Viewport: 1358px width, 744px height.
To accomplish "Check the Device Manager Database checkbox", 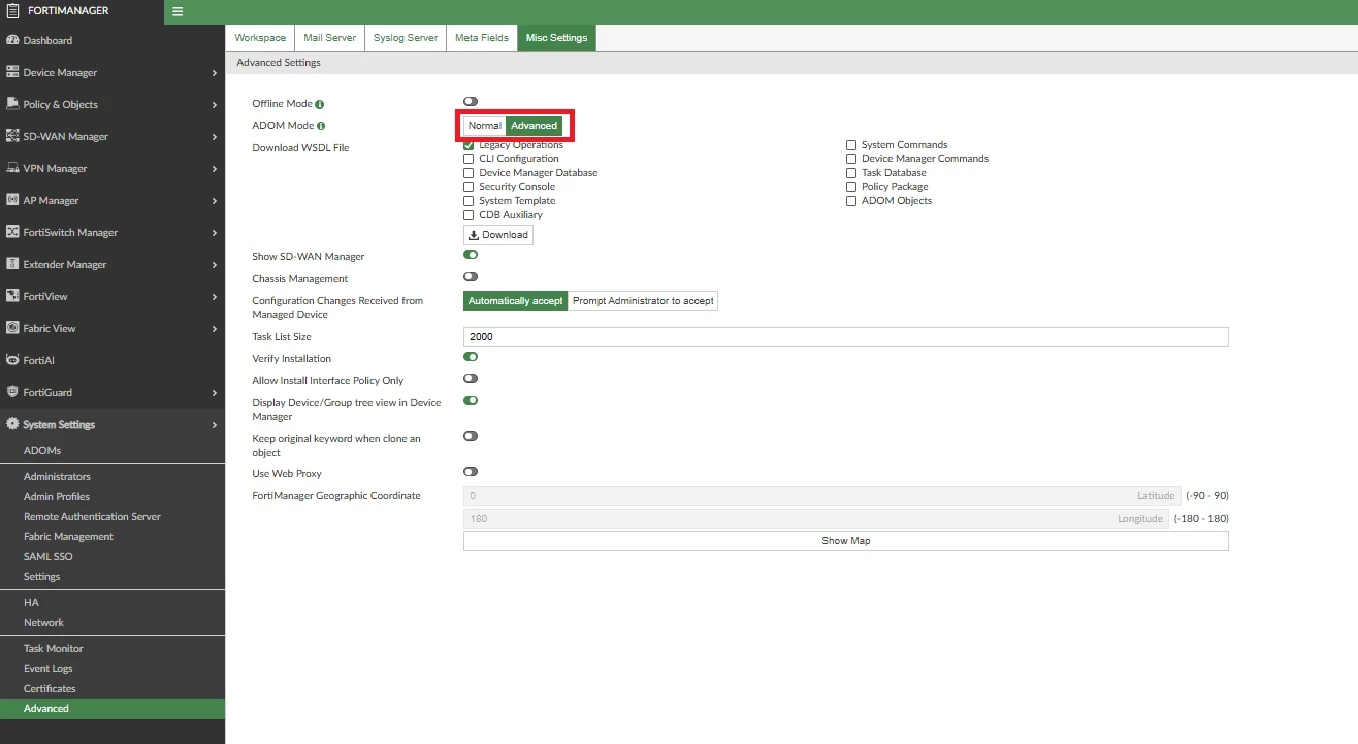I will [x=468, y=173].
